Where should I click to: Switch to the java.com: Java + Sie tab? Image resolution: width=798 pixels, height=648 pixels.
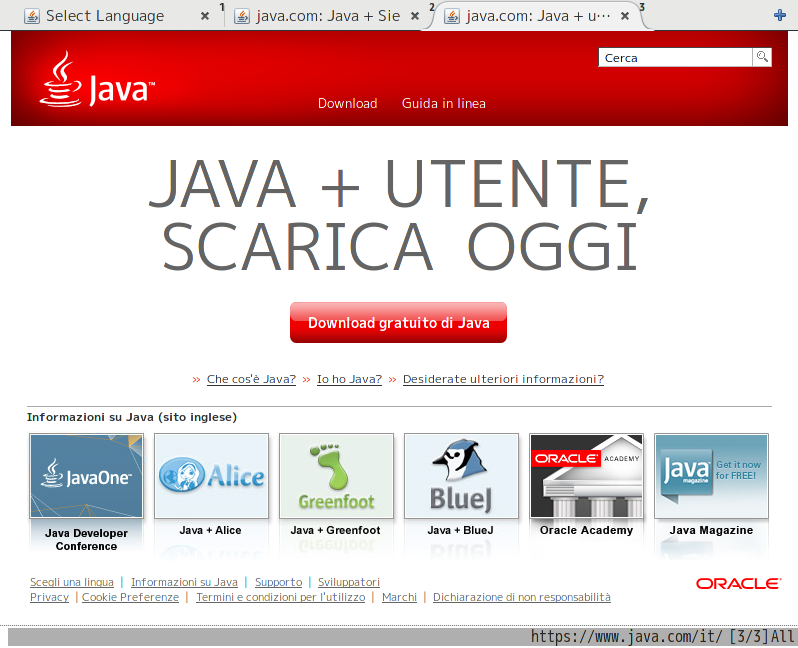tap(327, 16)
